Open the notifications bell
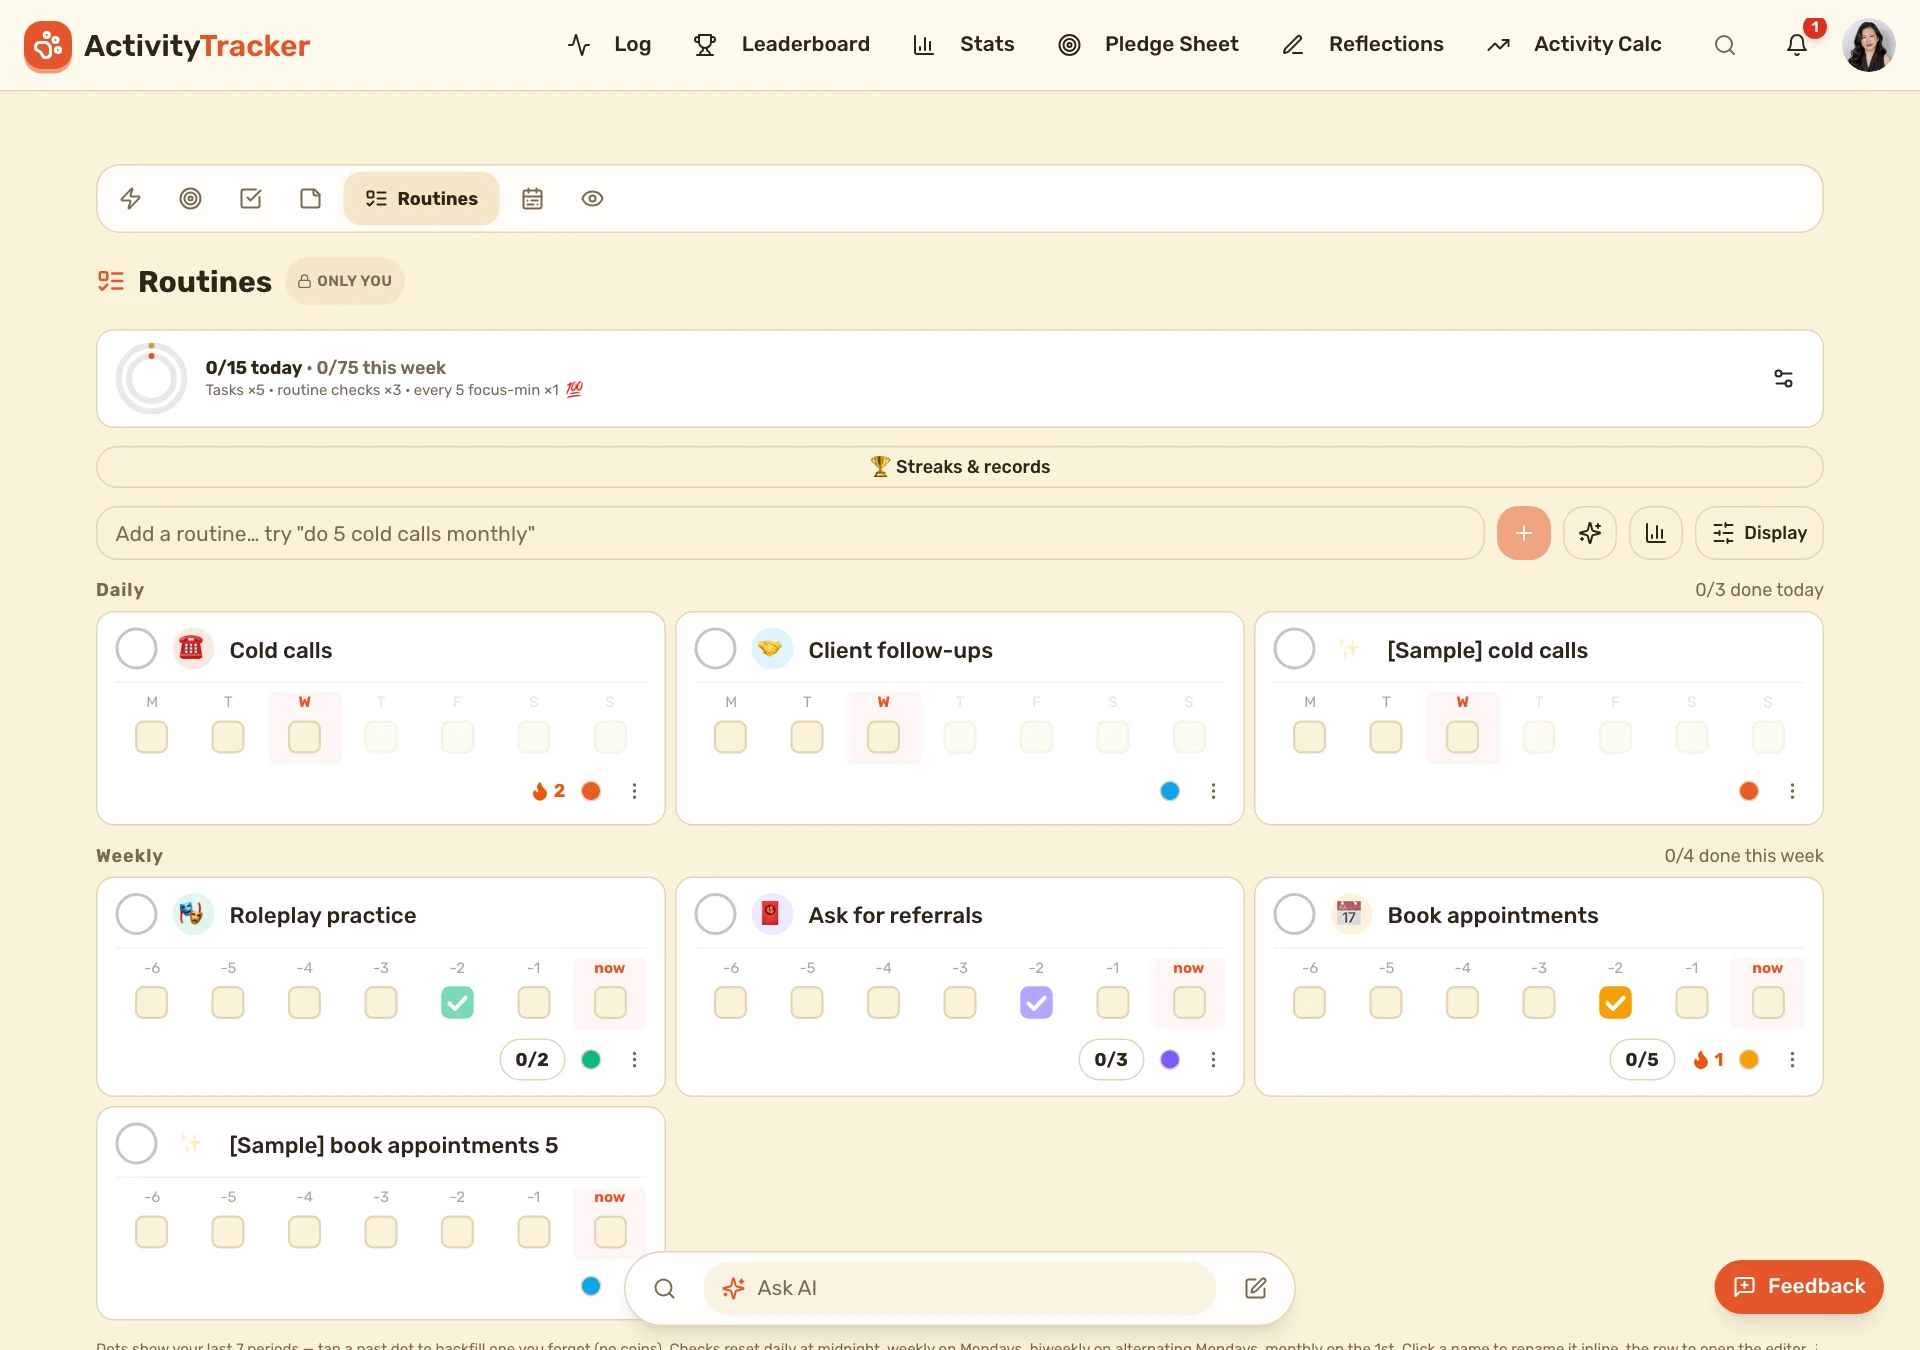Screen dimensions: 1920x1350 (1797, 45)
